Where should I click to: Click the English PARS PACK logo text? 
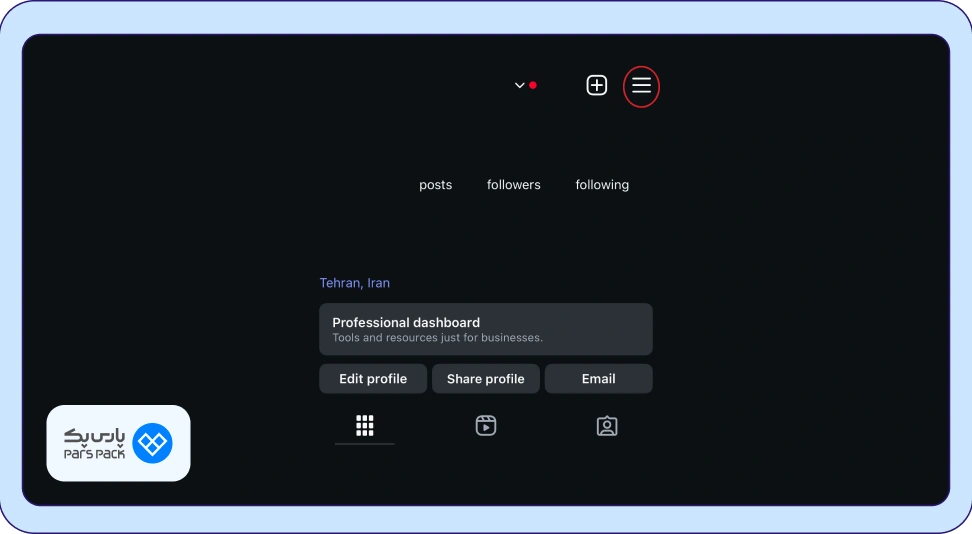[92, 454]
